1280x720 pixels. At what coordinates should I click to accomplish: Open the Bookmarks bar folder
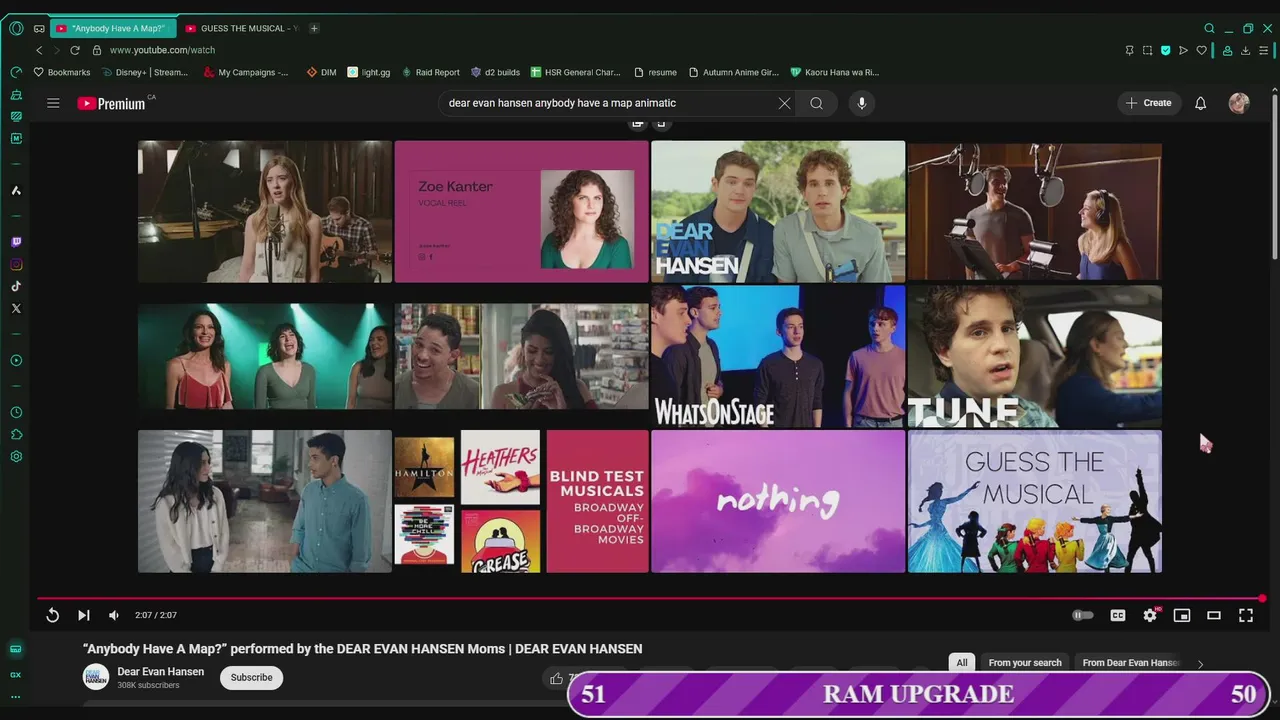[x=62, y=72]
